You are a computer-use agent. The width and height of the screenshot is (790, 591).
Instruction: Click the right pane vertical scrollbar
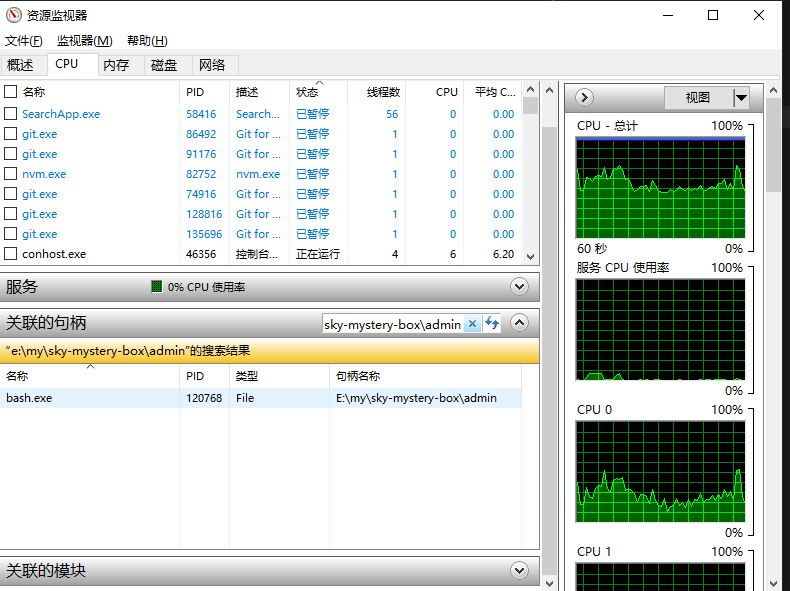click(x=773, y=300)
